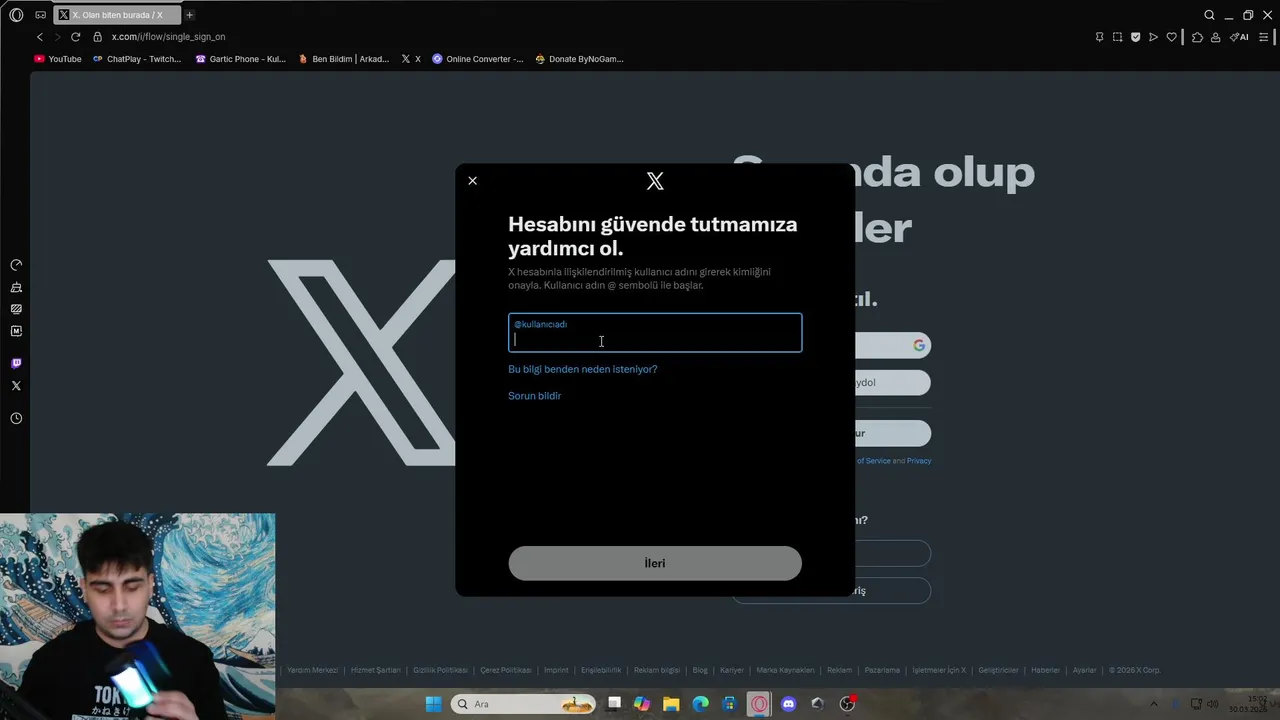The image size is (1280, 720).
Task: Open the X icon in Opera sidebar
Action: [16, 385]
